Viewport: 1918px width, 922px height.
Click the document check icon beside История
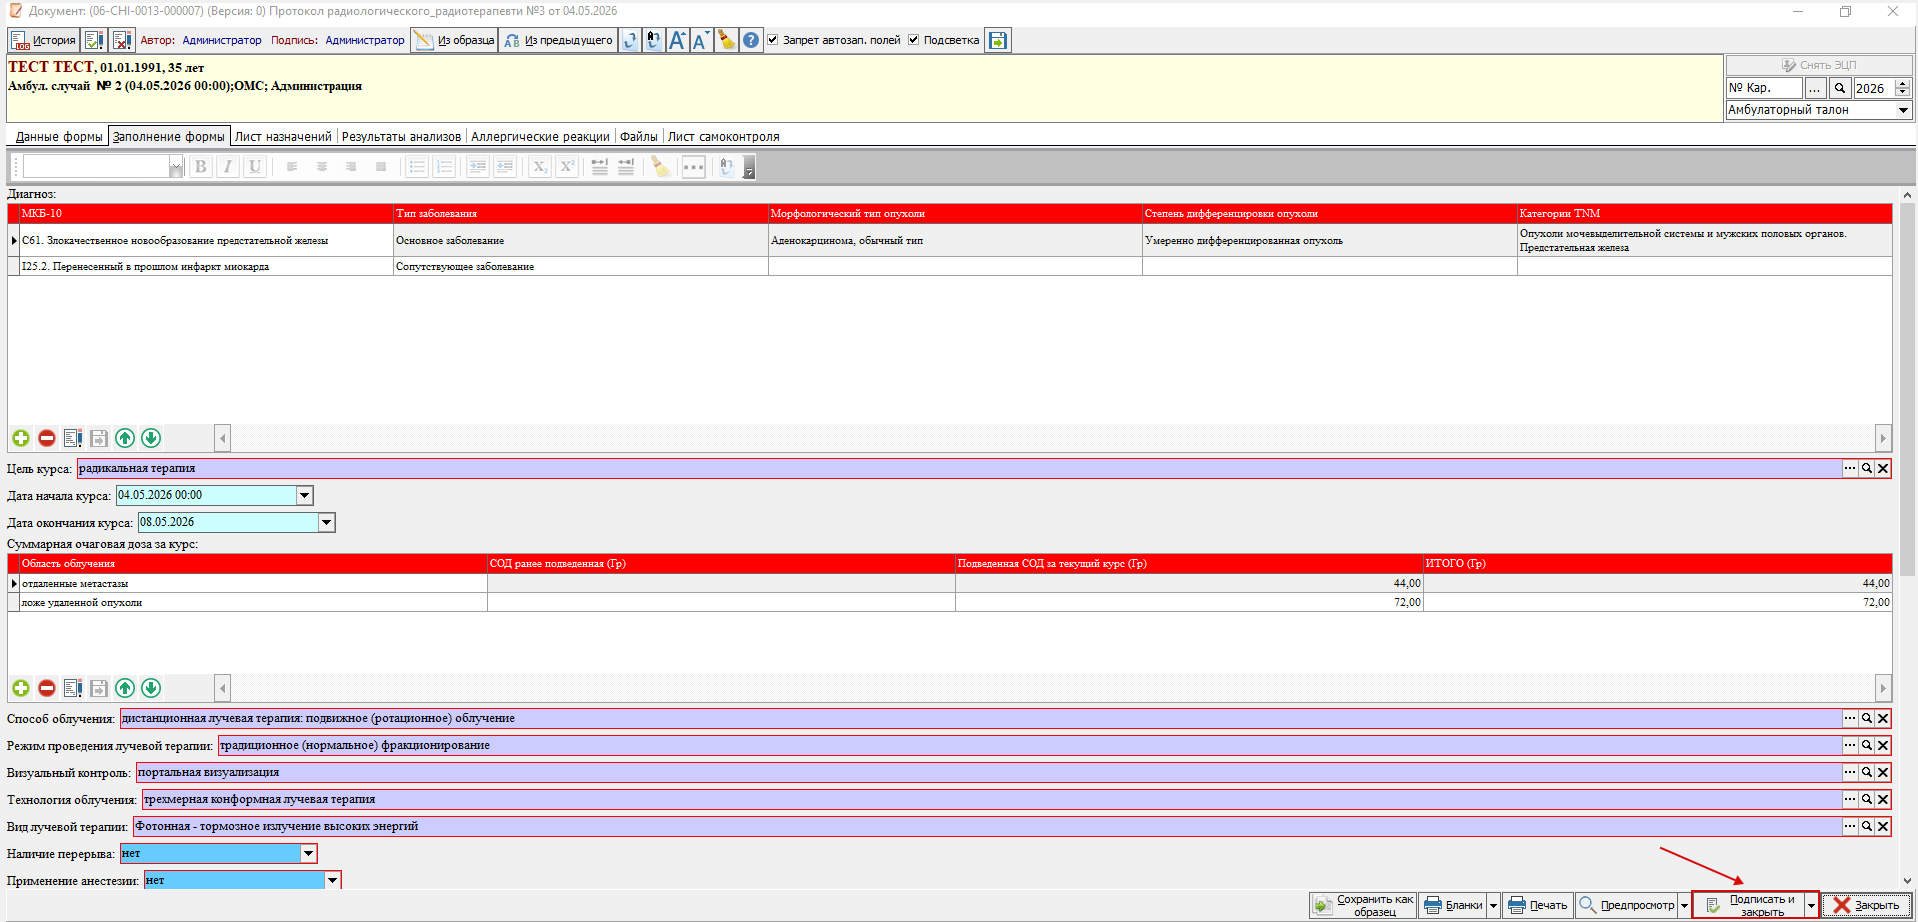pyautogui.click(x=94, y=40)
